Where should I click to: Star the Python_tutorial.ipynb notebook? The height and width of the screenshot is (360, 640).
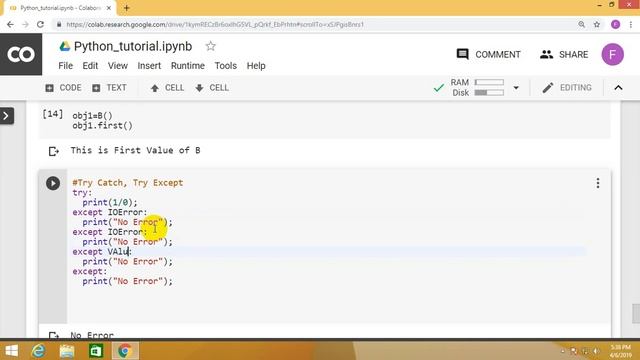211,46
